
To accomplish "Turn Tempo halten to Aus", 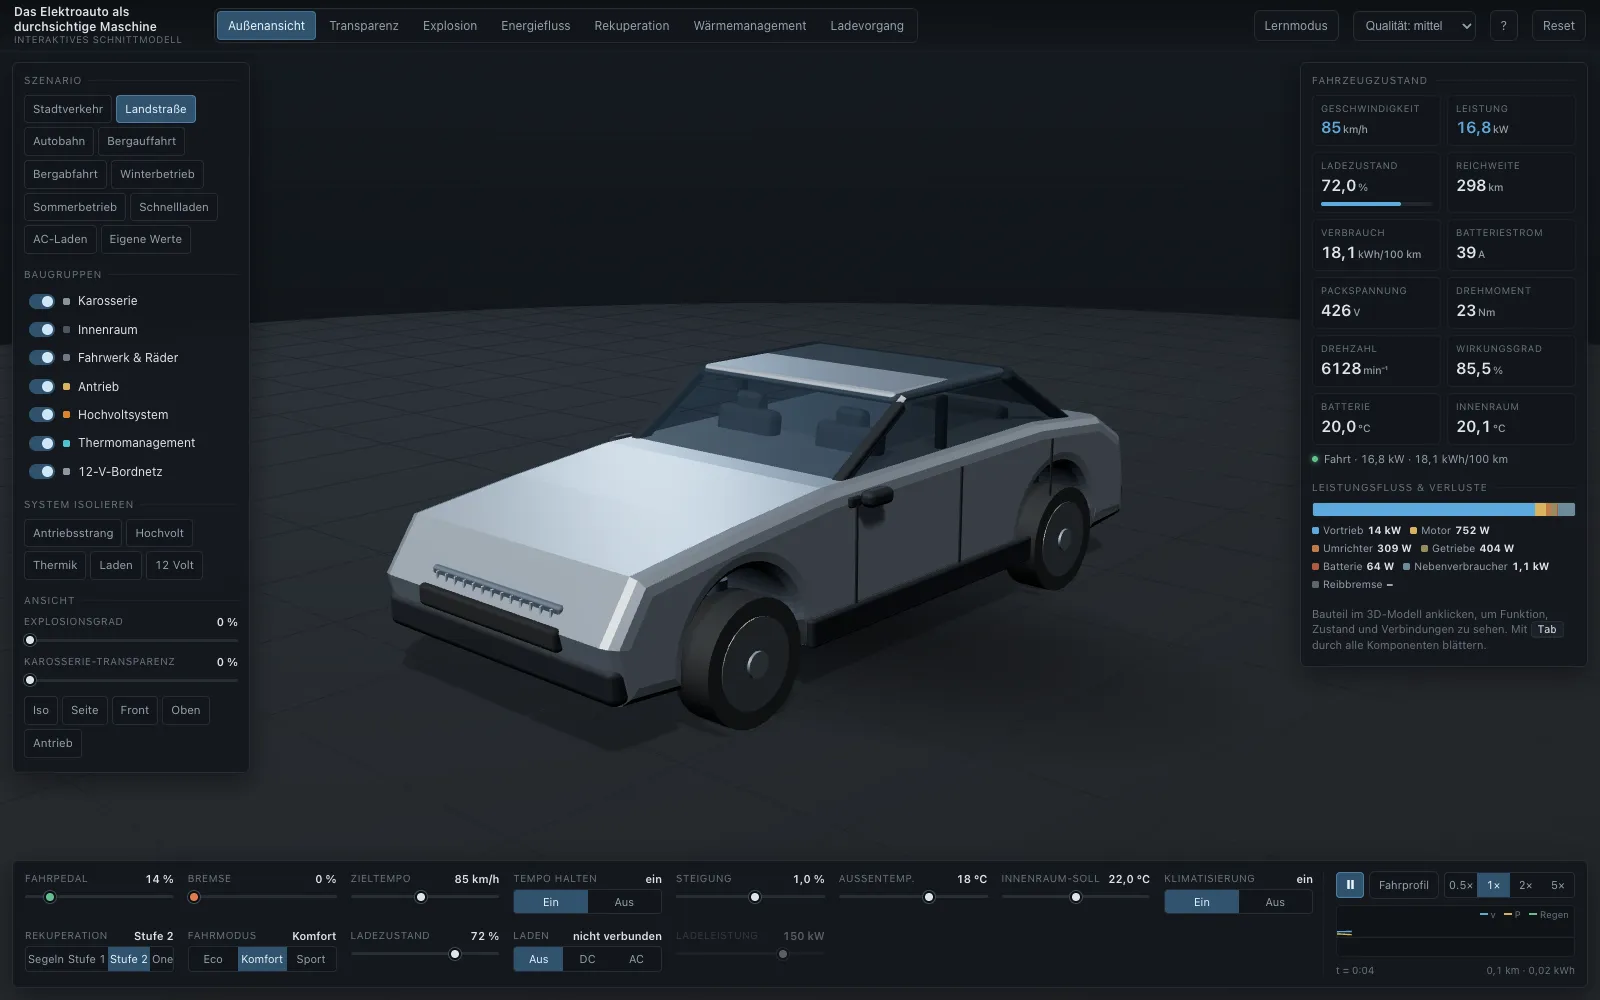I will [624, 902].
